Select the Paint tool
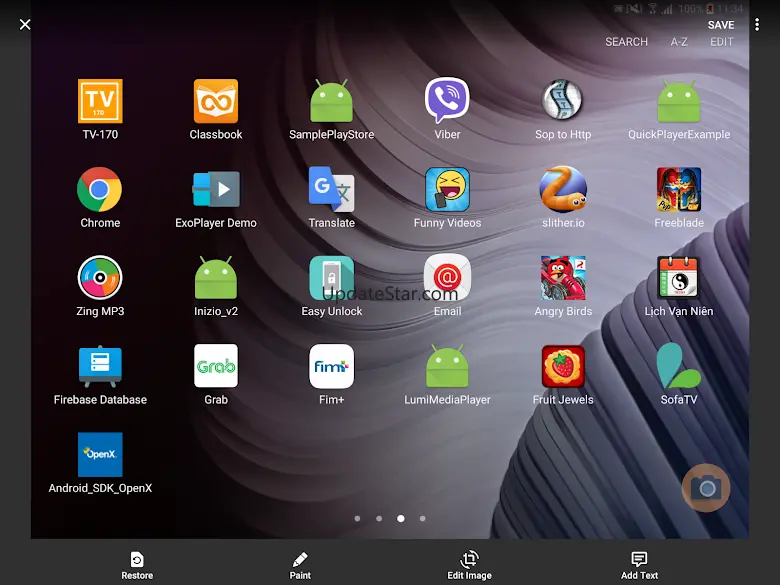The image size is (780, 585). 300,565
